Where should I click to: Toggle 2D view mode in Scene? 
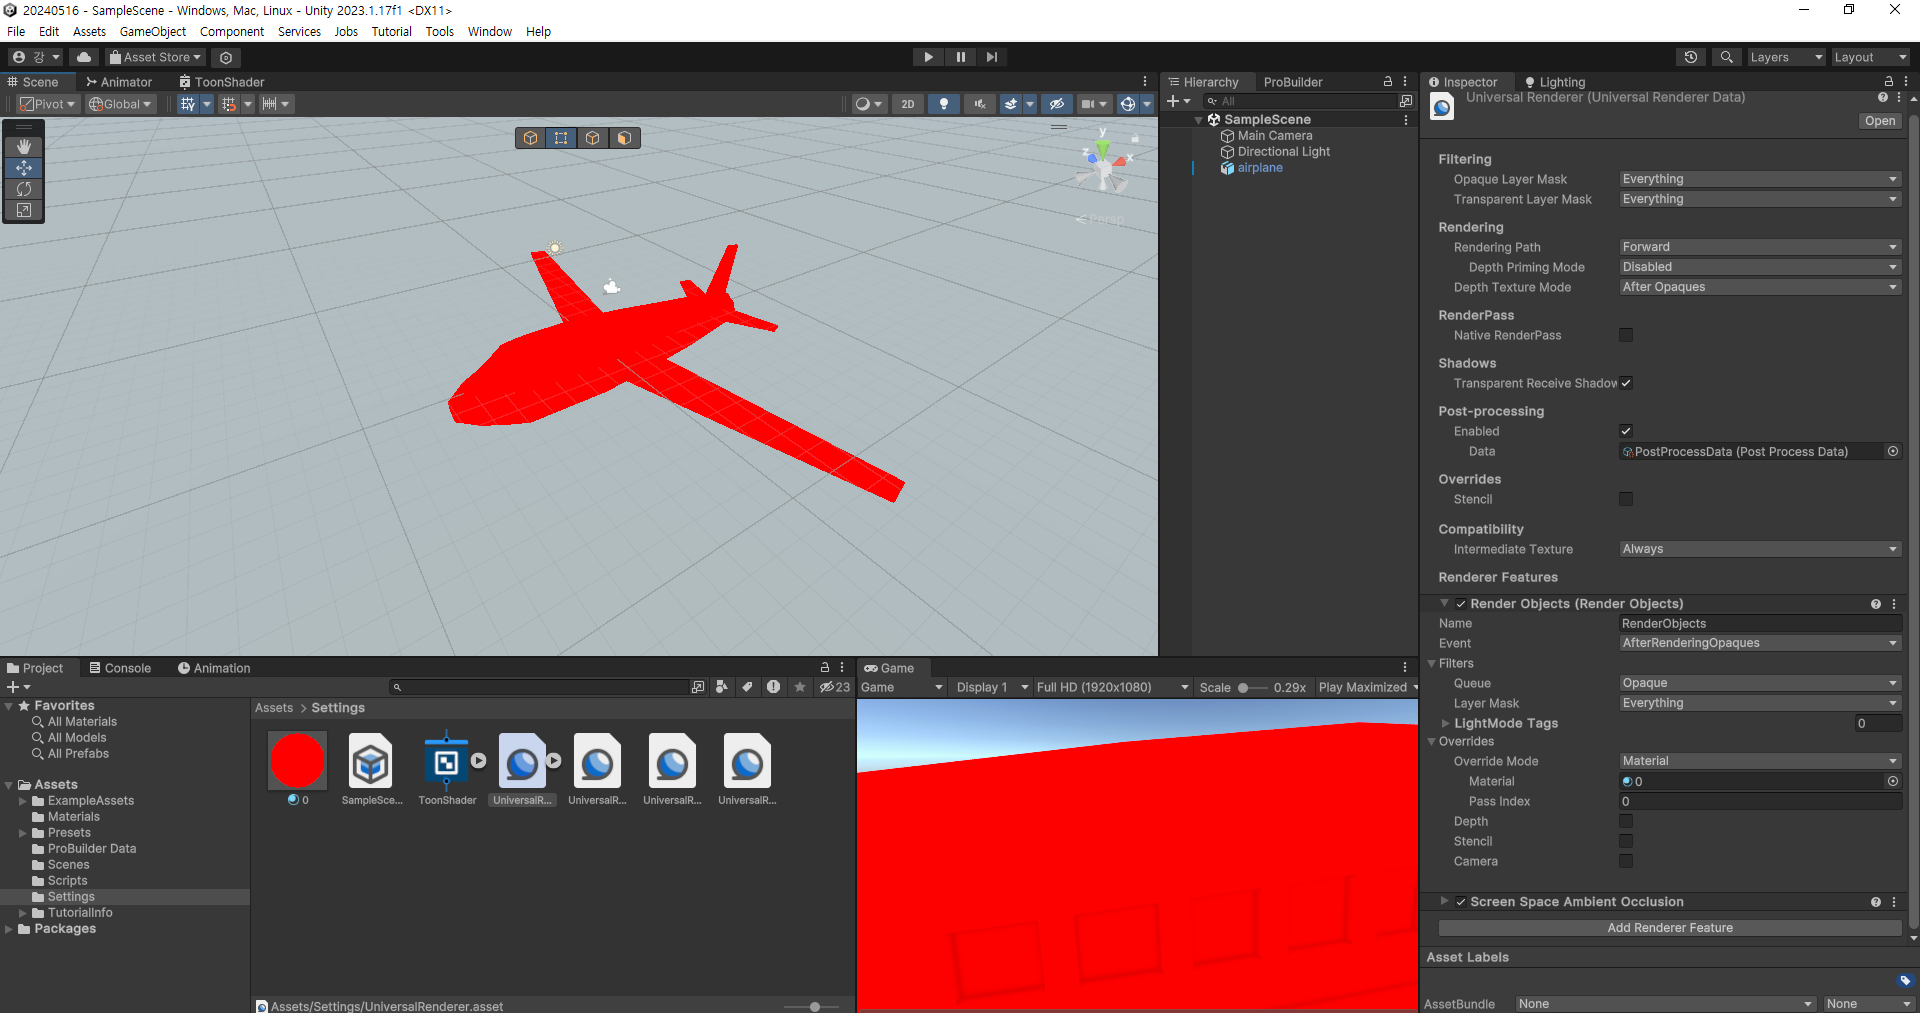coord(907,104)
